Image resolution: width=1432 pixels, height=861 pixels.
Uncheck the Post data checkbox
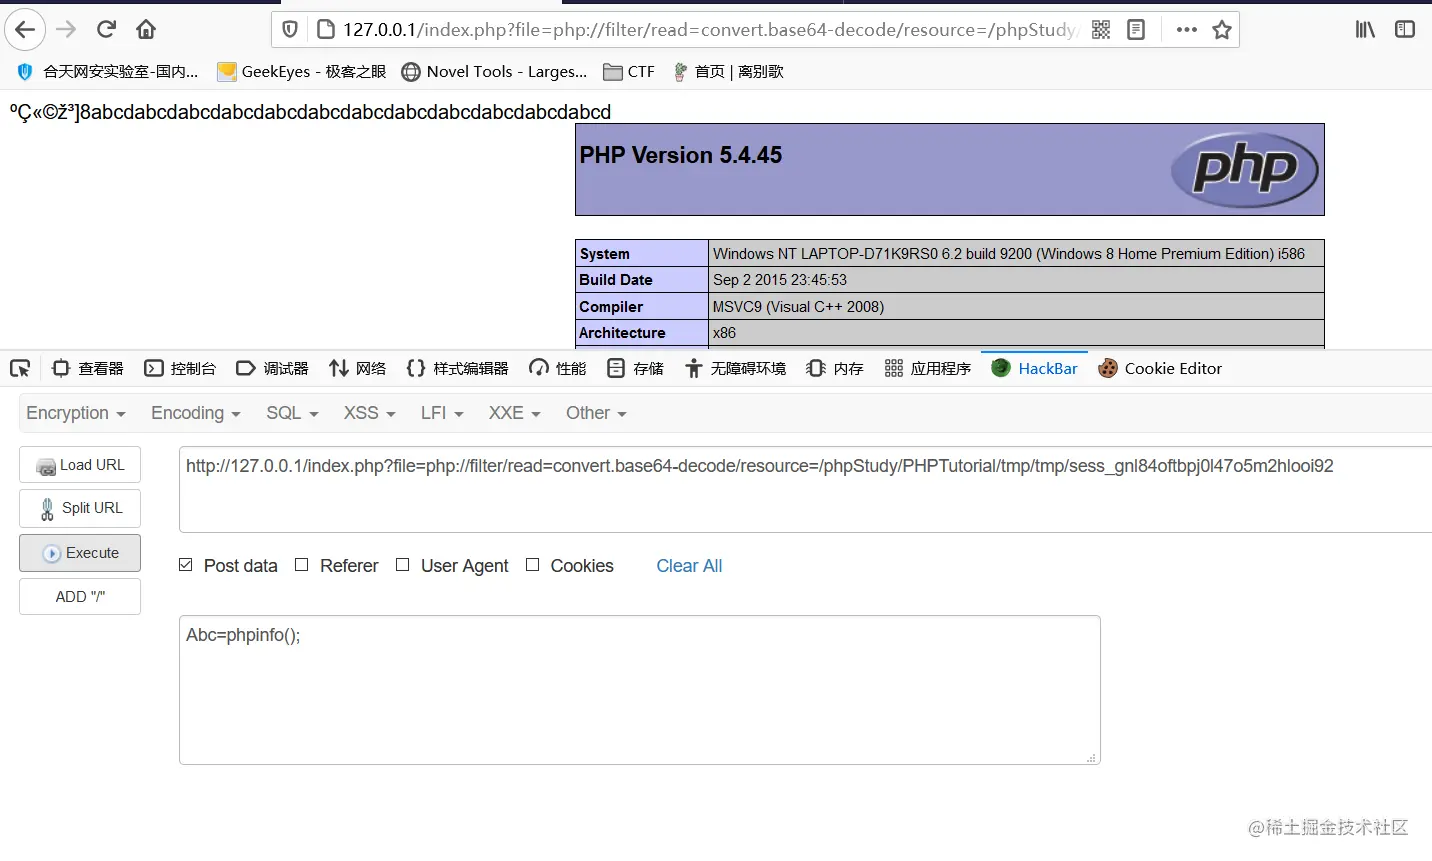[x=185, y=565]
